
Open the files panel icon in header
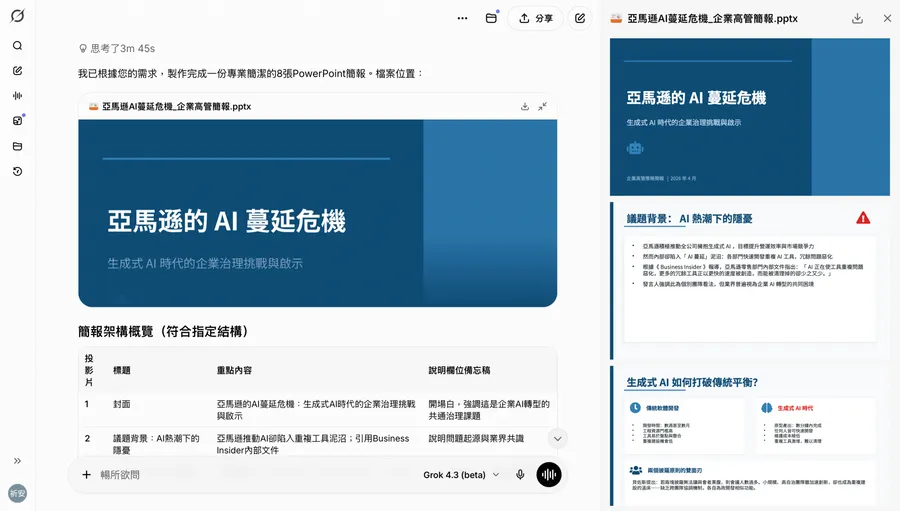[x=491, y=18]
